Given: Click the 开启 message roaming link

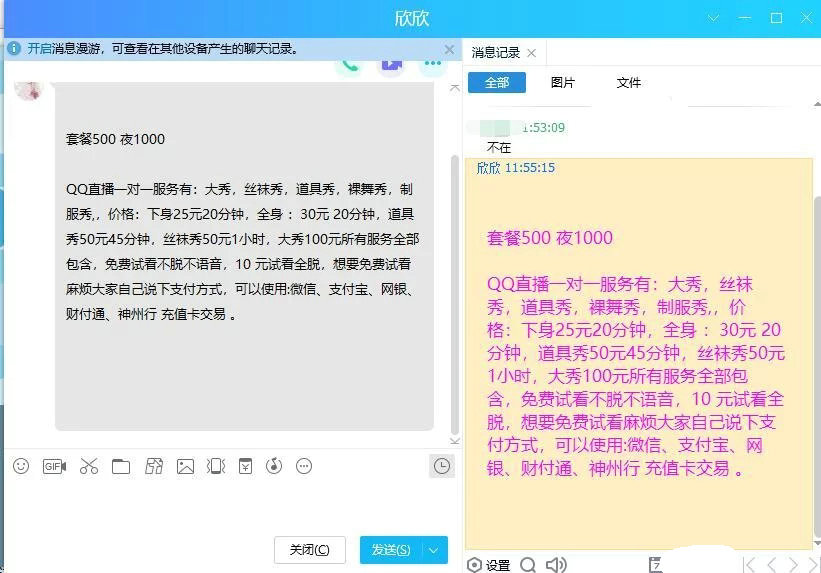Looking at the screenshot, I should click(x=39, y=48).
